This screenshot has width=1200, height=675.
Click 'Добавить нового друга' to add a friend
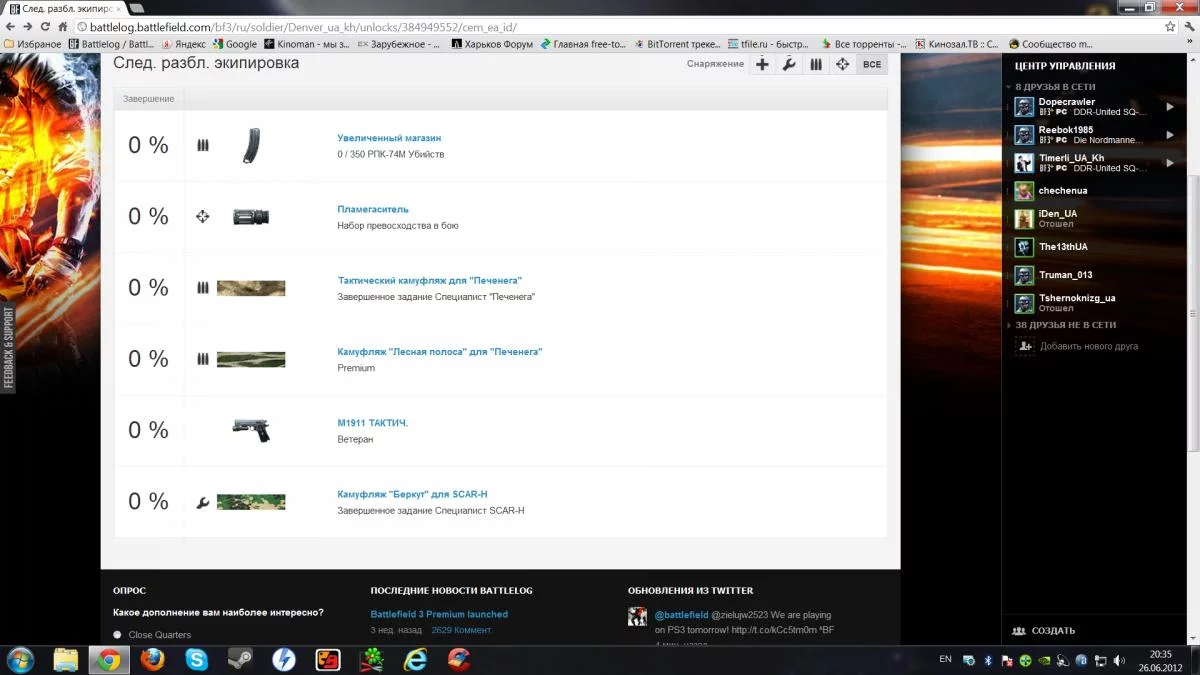click(1088, 346)
